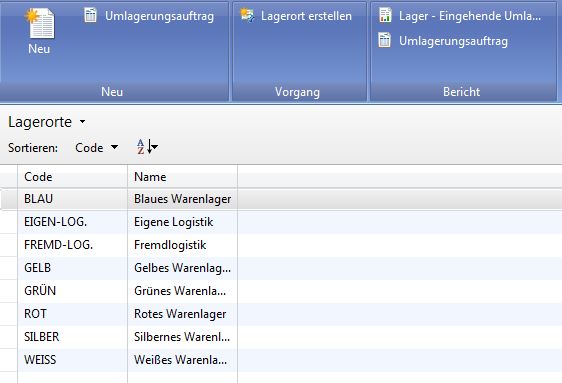Image resolution: width=562 pixels, height=383 pixels.
Task: Expand the Lagerorte title dropdown
Action: tap(82, 122)
